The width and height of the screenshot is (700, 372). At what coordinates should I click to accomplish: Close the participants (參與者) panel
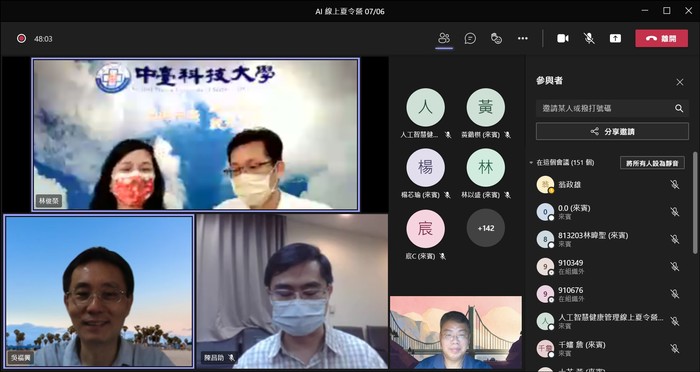[679, 82]
